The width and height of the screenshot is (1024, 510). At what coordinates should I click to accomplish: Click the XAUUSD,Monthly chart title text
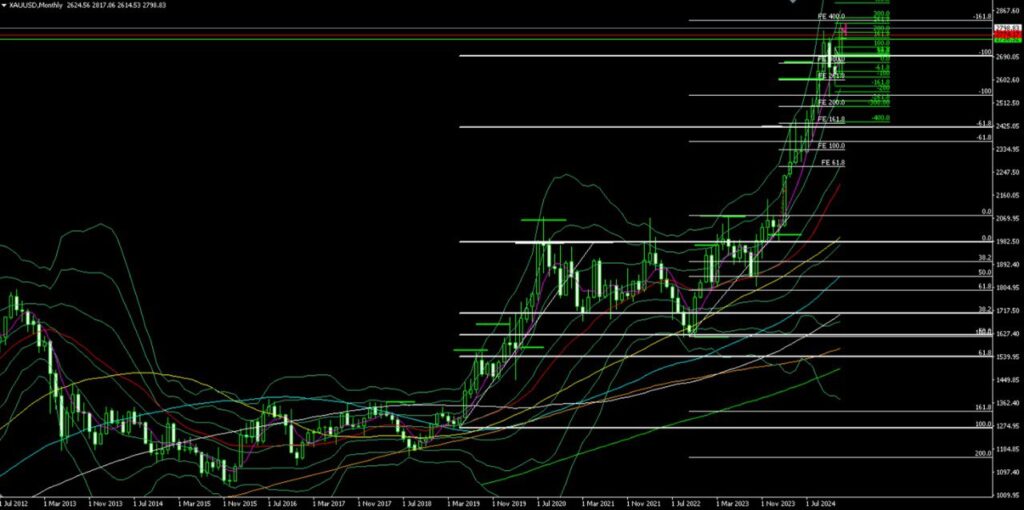click(x=35, y=4)
